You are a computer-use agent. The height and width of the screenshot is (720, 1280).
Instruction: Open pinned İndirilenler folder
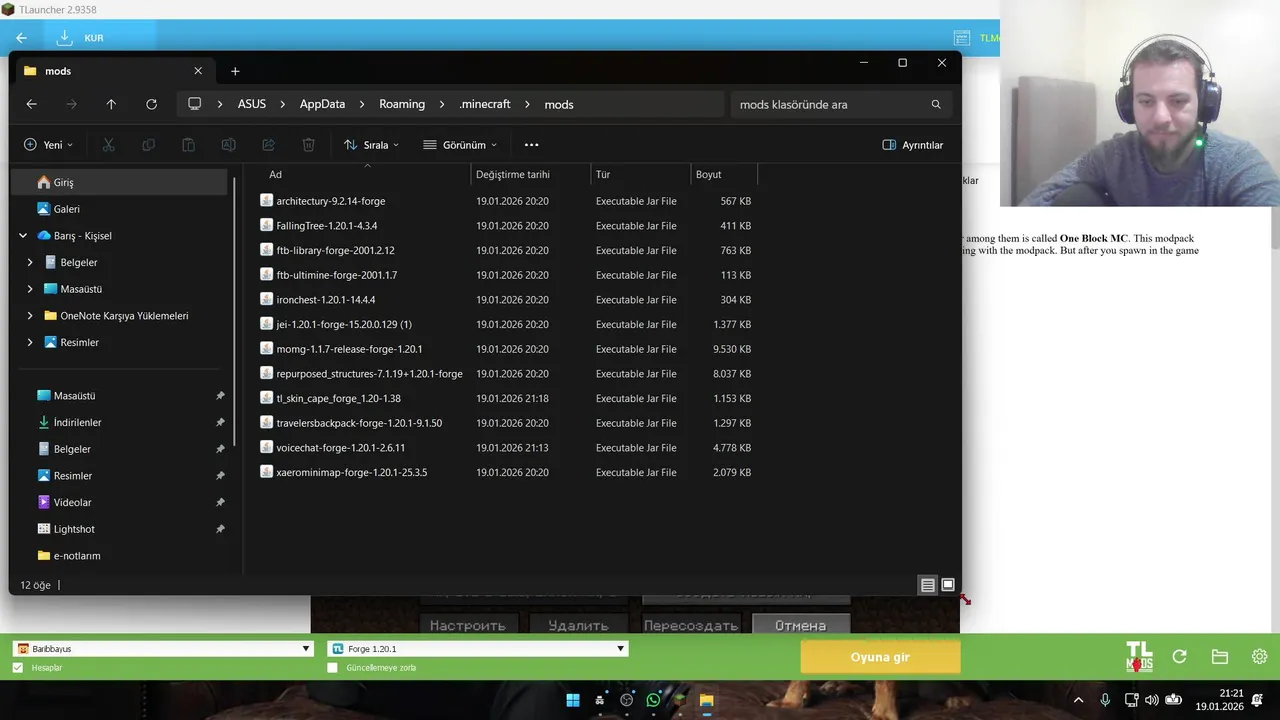120,422
